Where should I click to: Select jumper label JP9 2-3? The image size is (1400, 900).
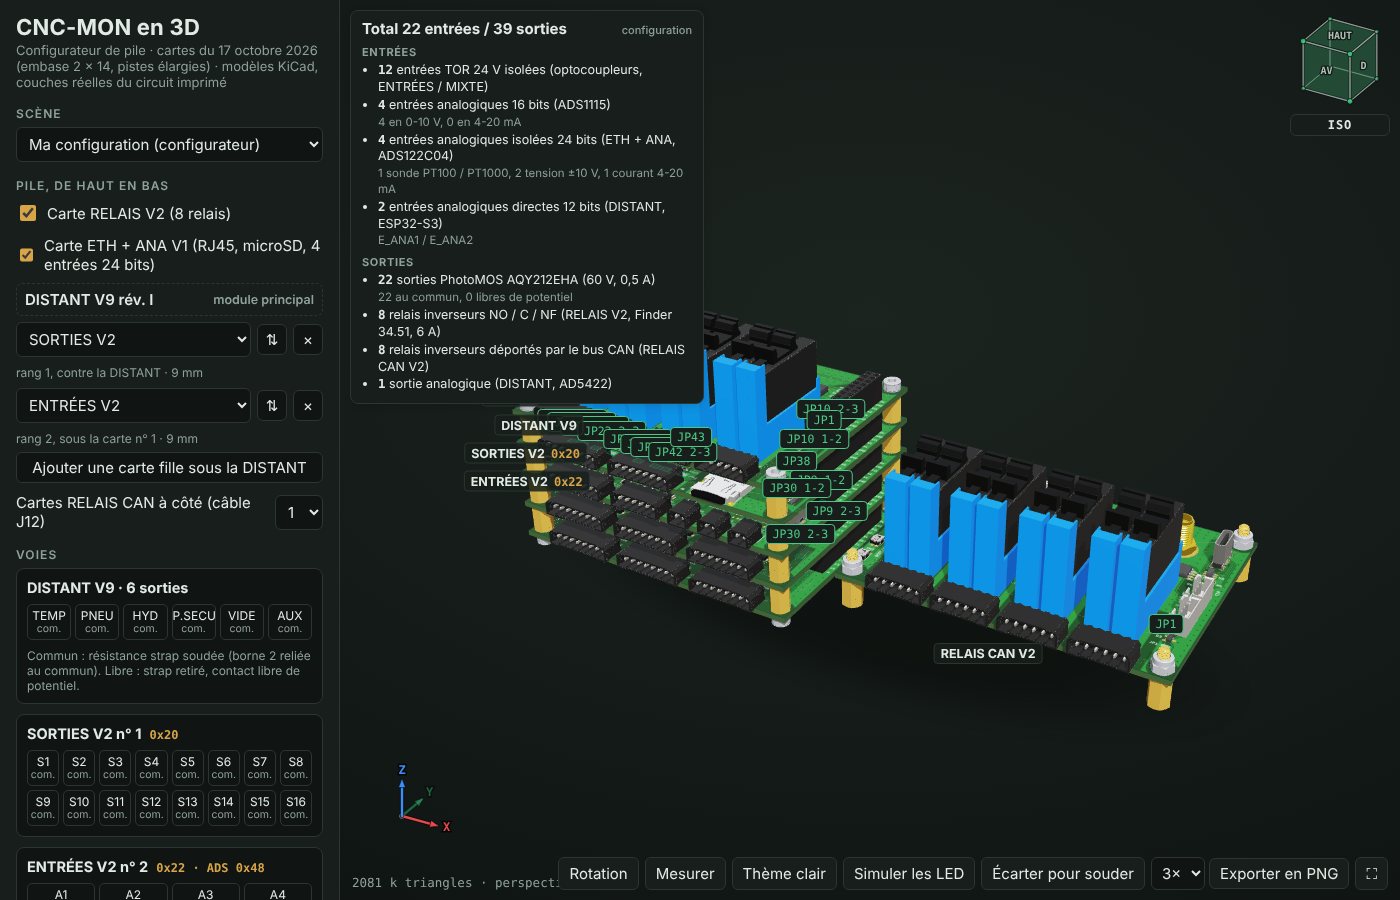836,511
